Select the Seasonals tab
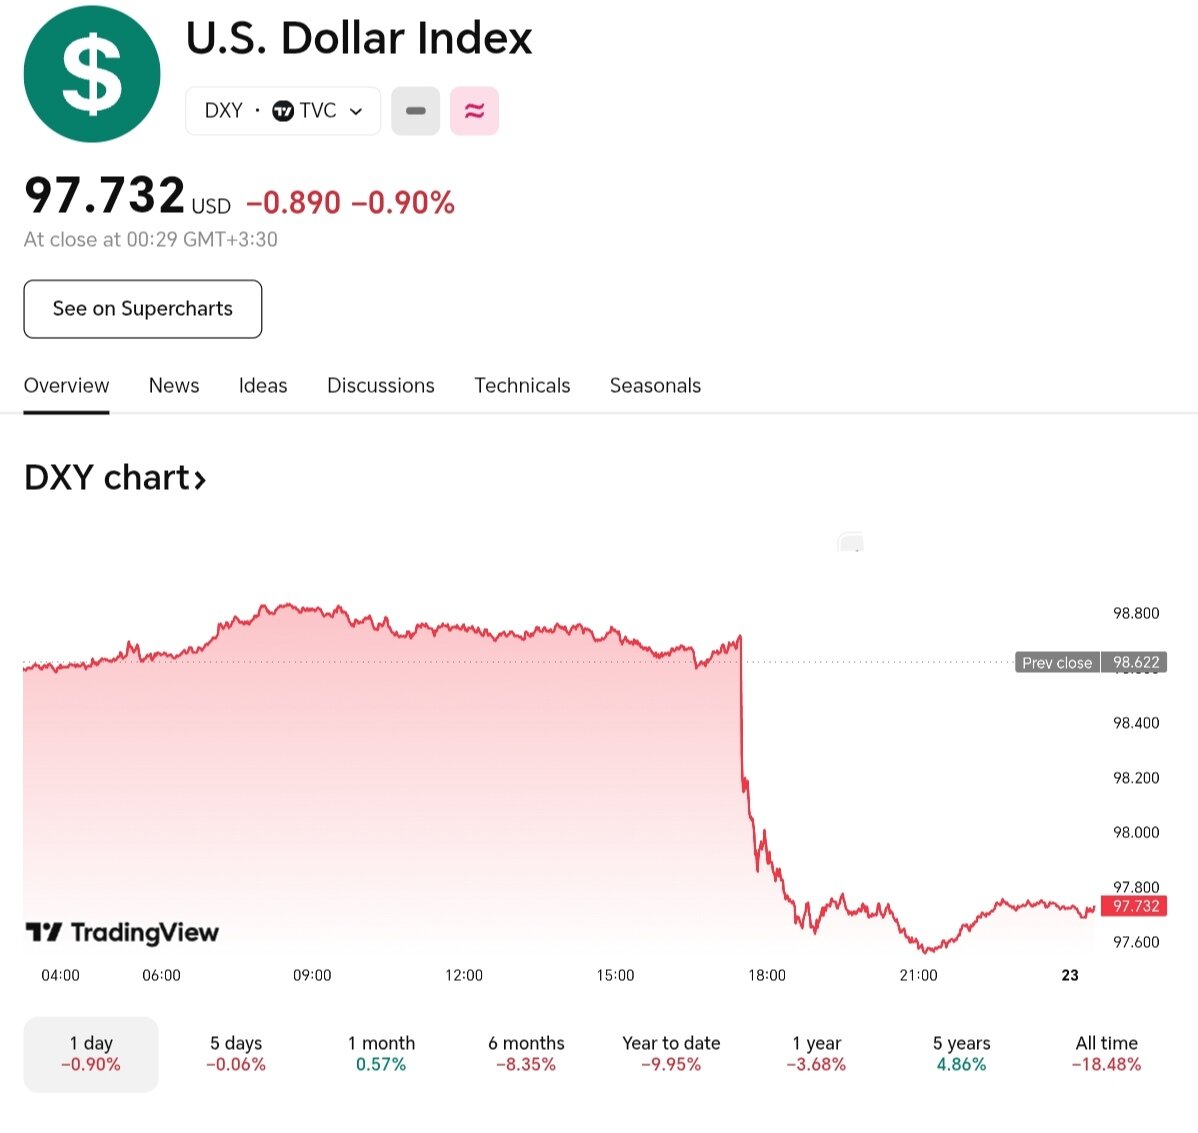This screenshot has width=1198, height=1133. point(655,386)
